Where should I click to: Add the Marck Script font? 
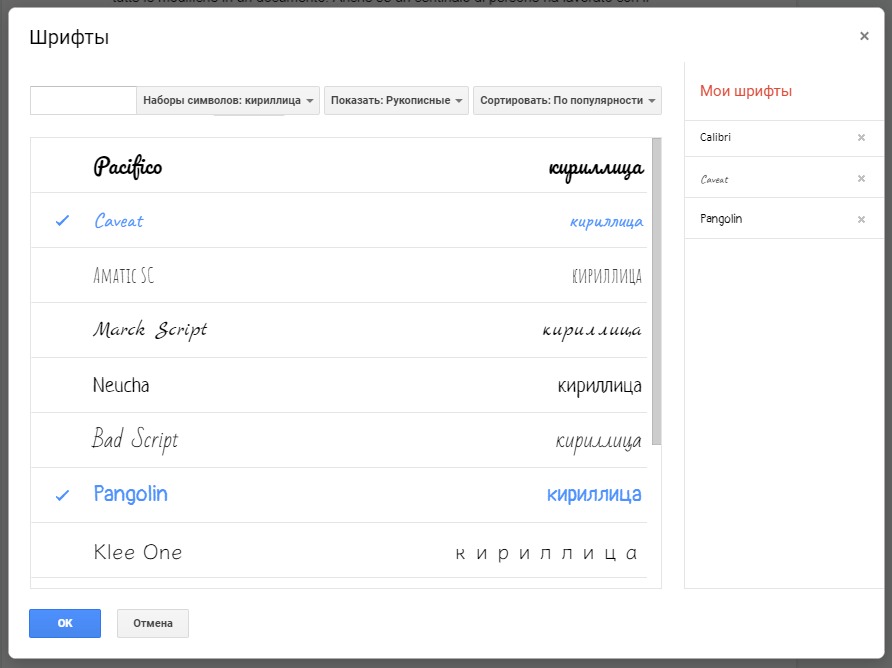339,330
